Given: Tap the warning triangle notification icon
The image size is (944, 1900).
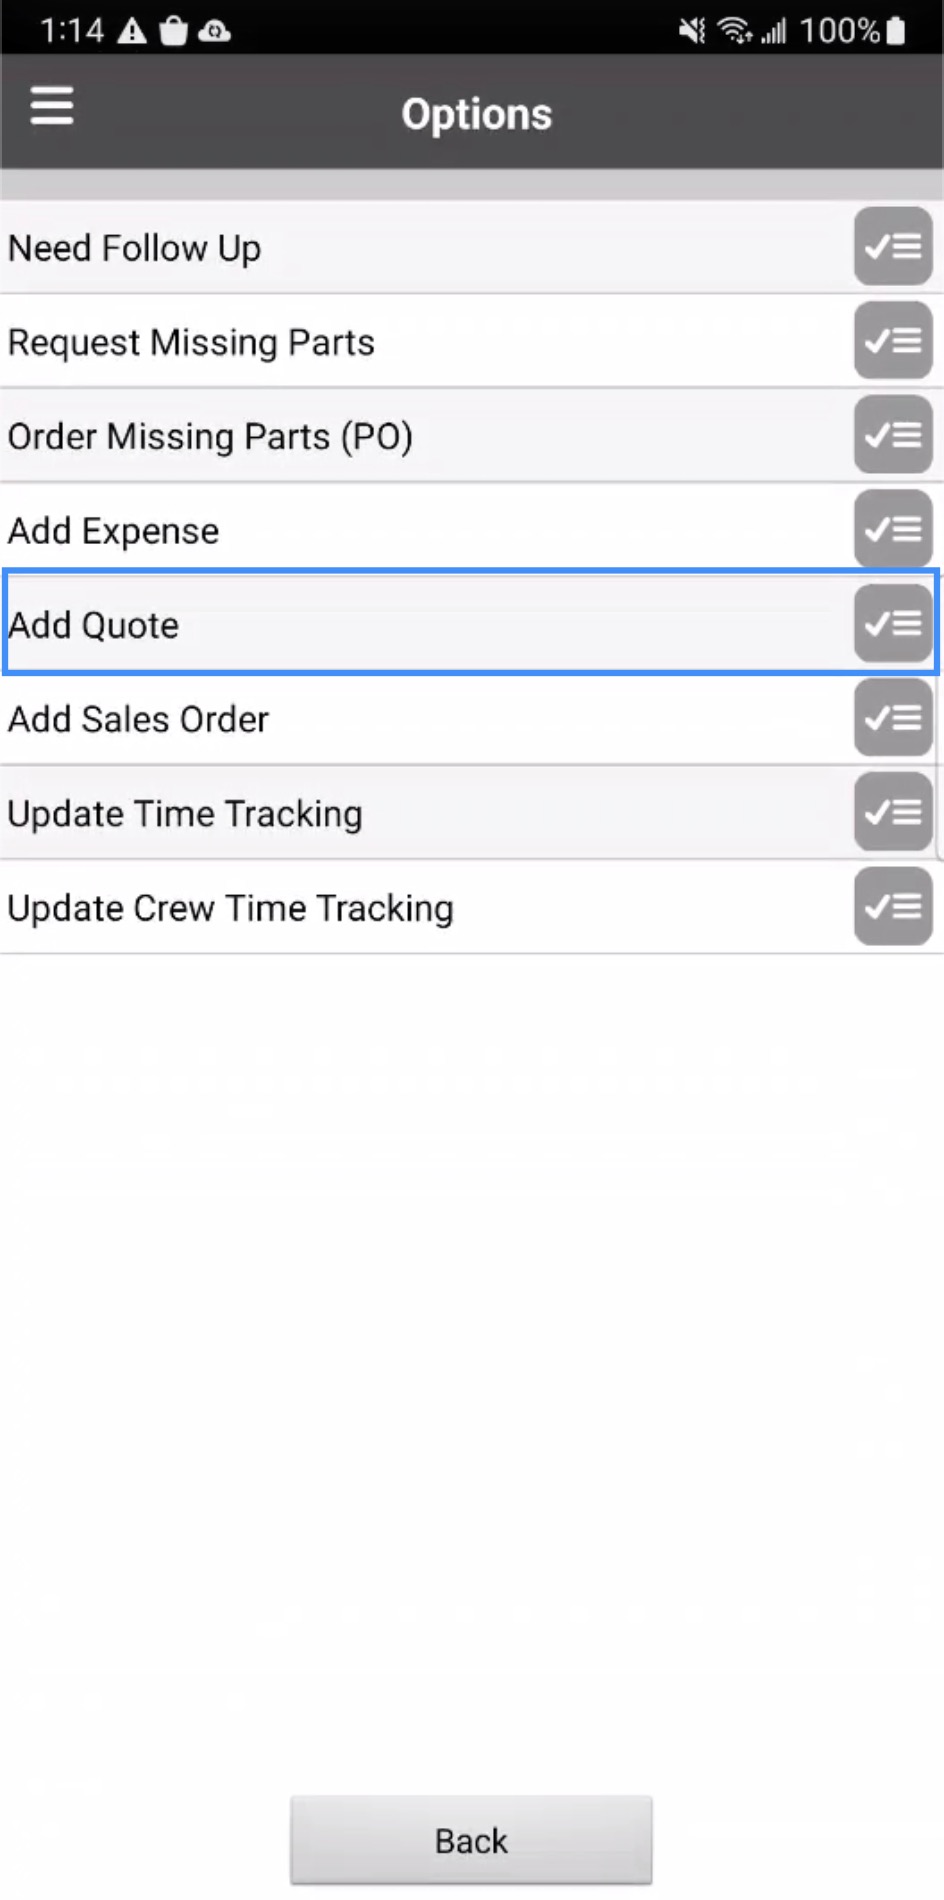Looking at the screenshot, I should pos(132,32).
